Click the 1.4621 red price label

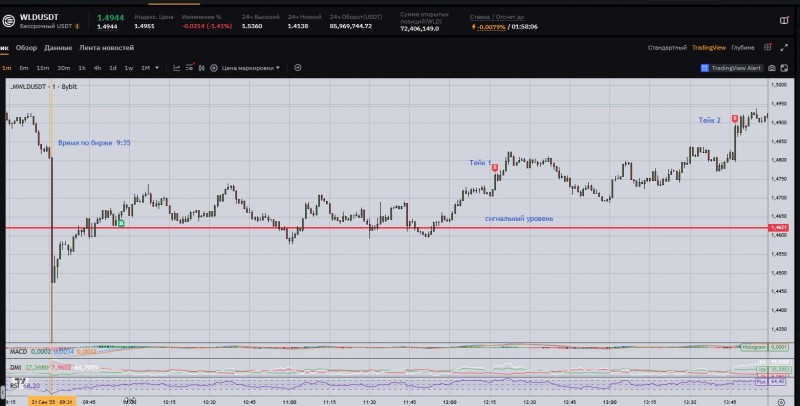pyautogui.click(x=779, y=227)
